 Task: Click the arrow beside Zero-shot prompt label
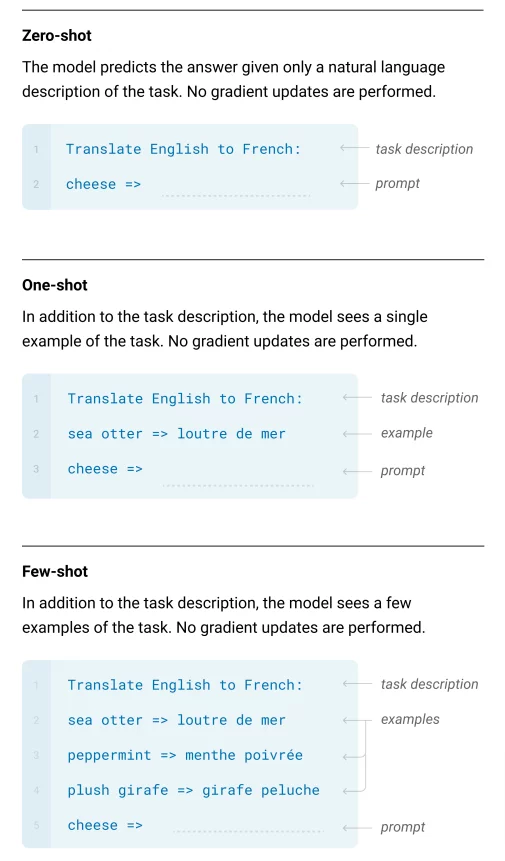pyautogui.click(x=354, y=183)
